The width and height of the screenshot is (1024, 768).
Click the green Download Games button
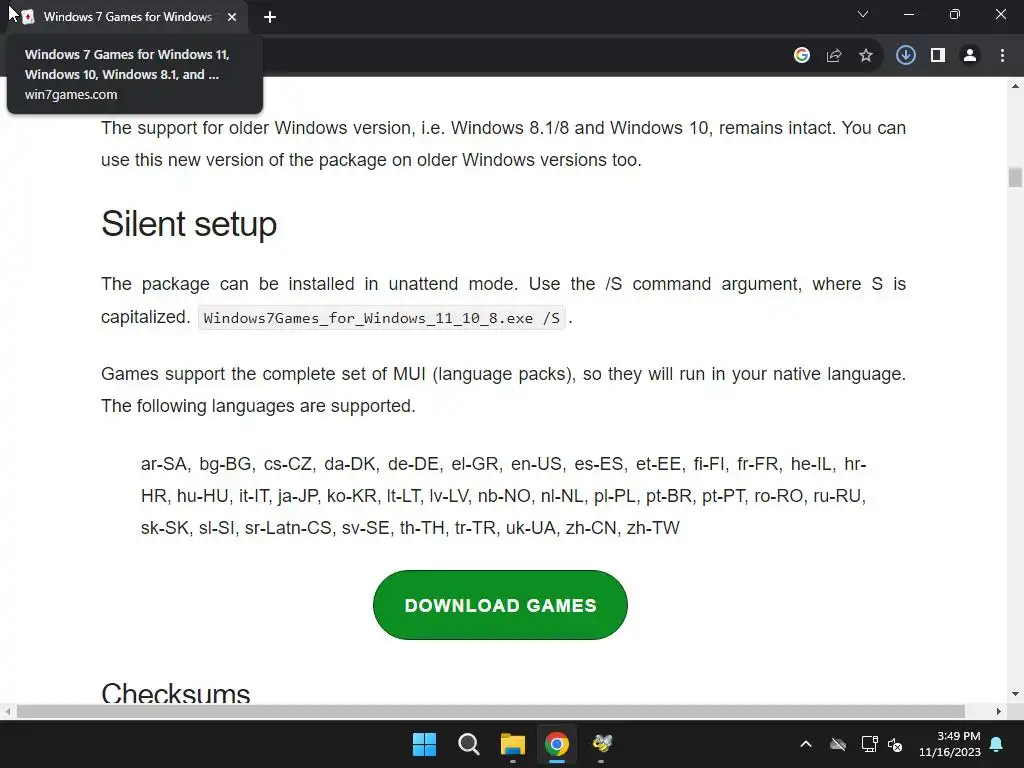point(500,605)
